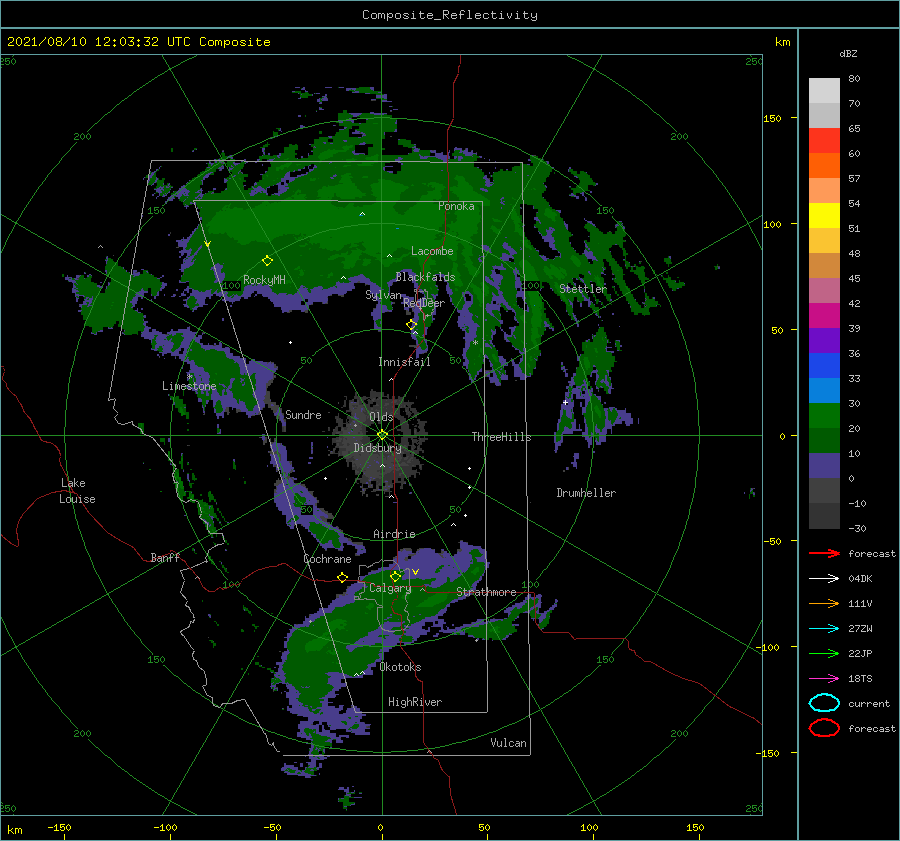This screenshot has height=841, width=900.
Task: Select the magenta 42-39 dBZ swatch
Action: [x=824, y=316]
